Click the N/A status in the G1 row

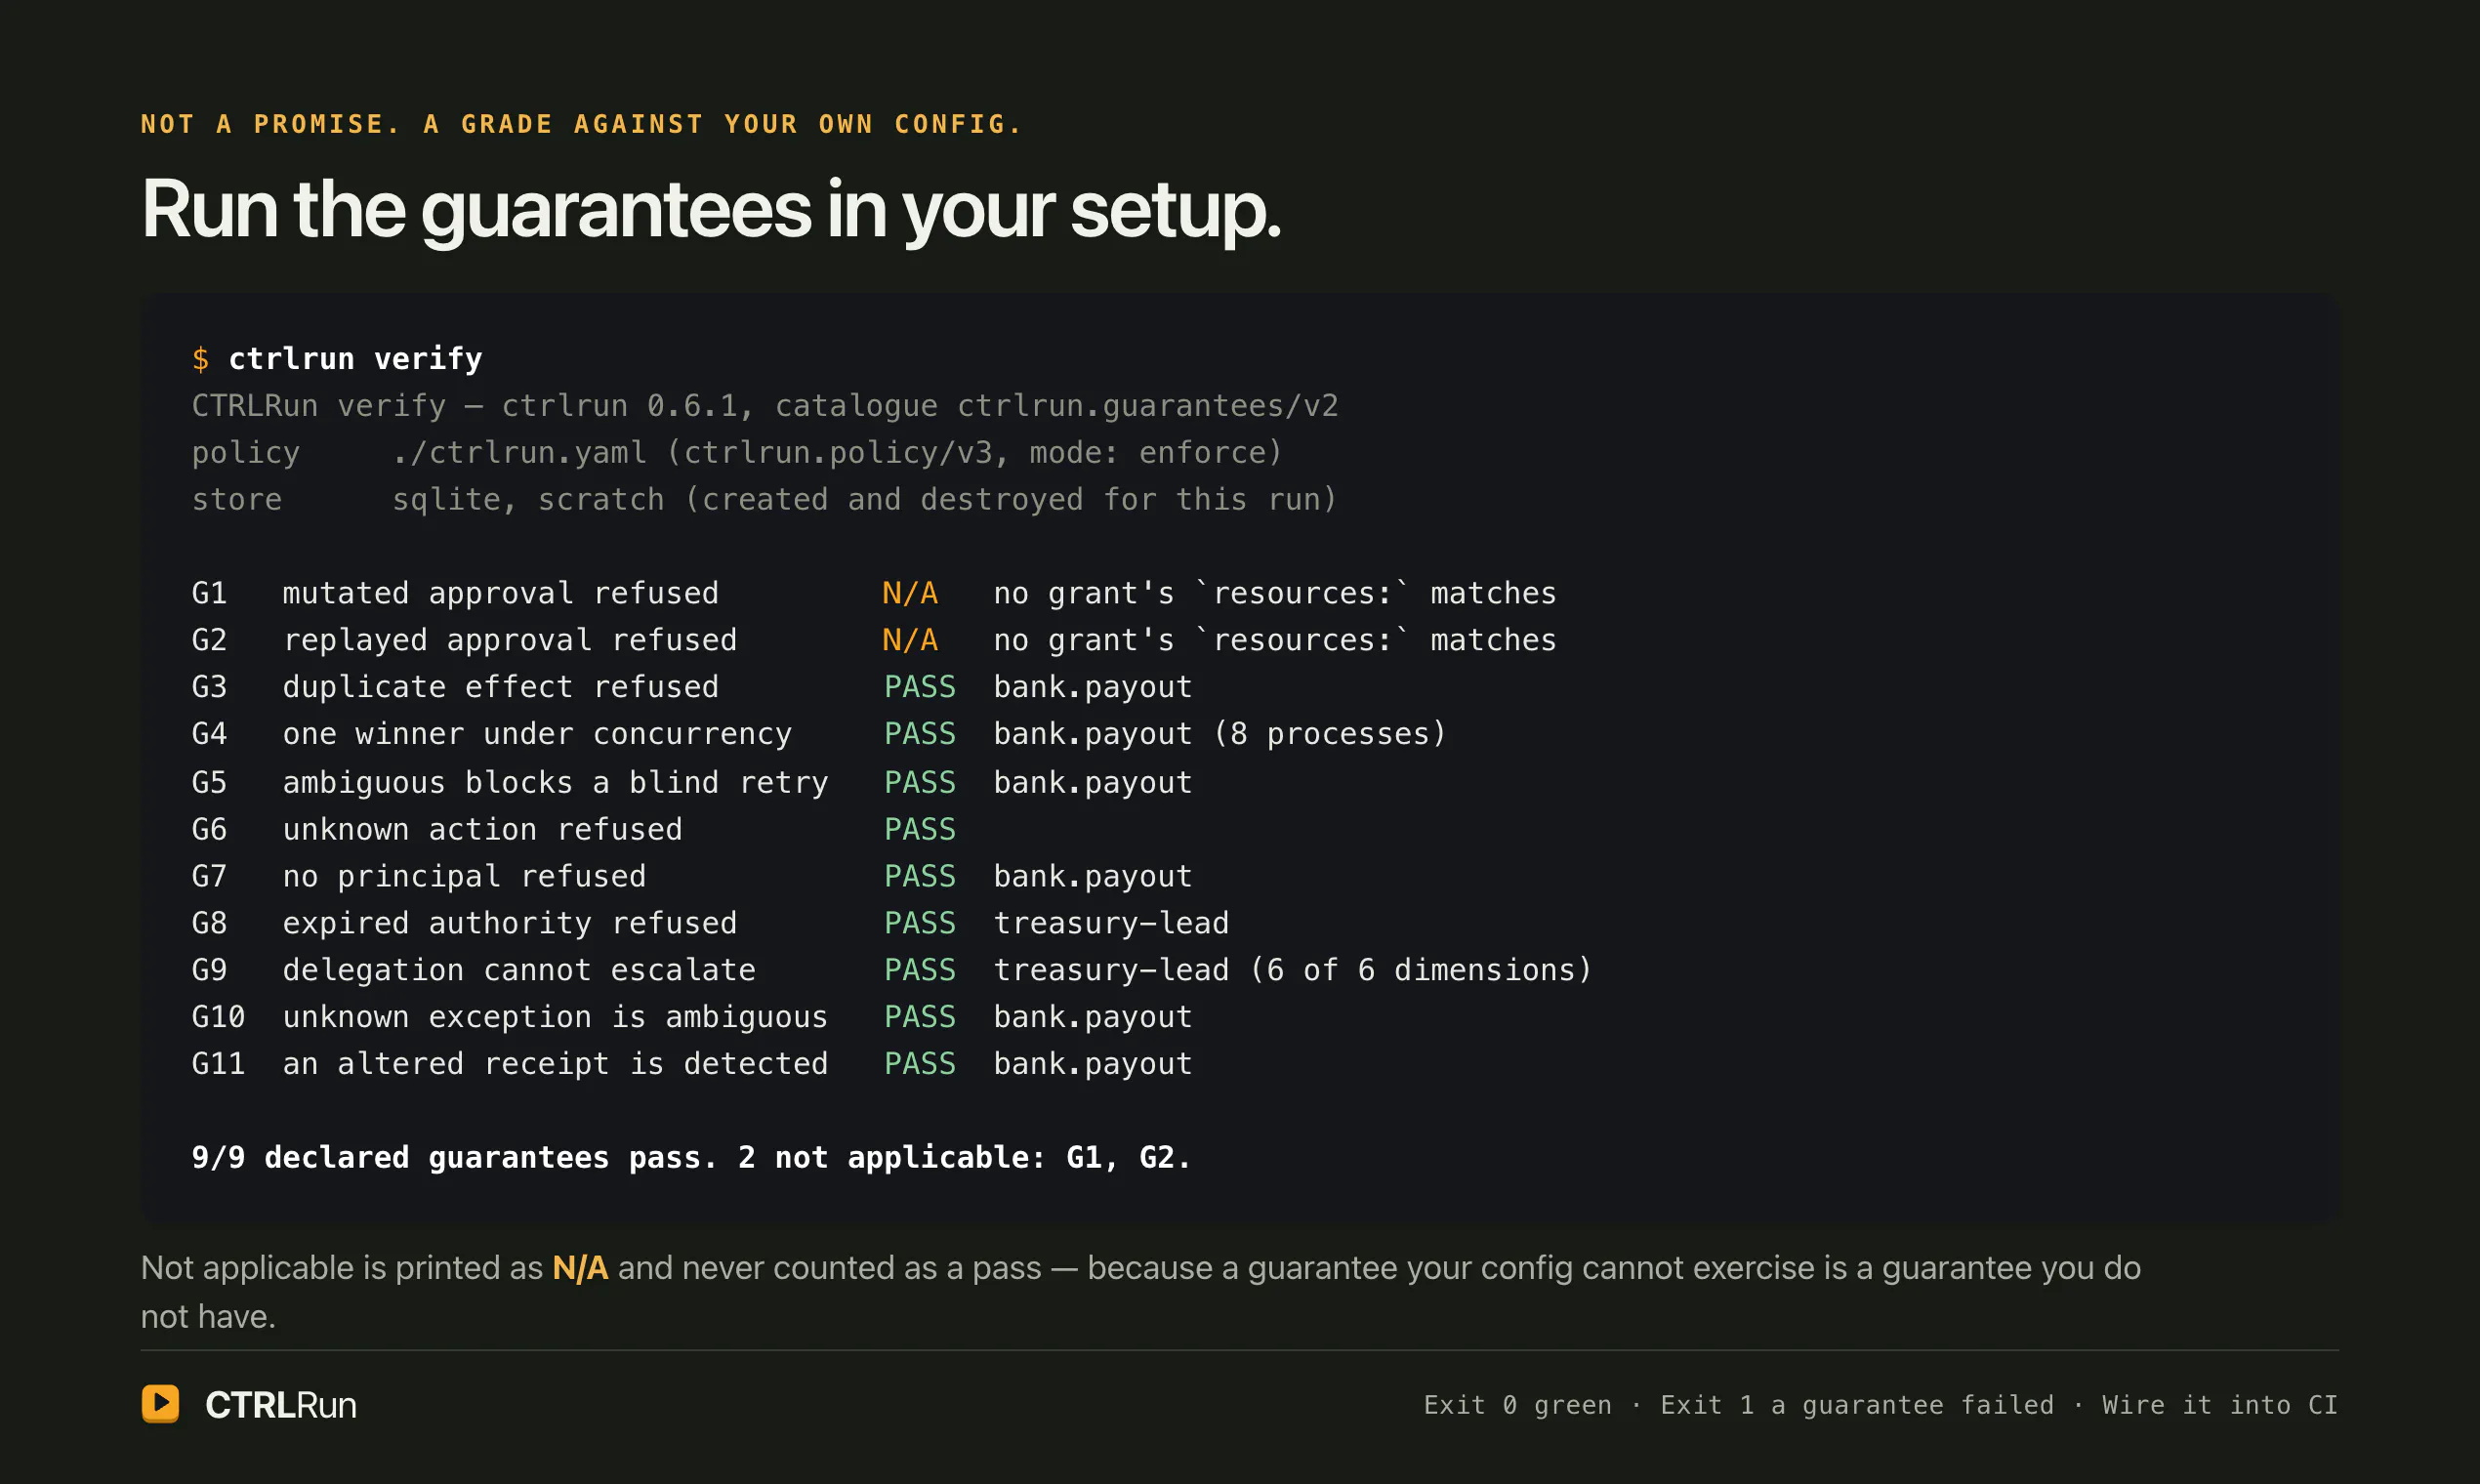pyautogui.click(x=909, y=593)
